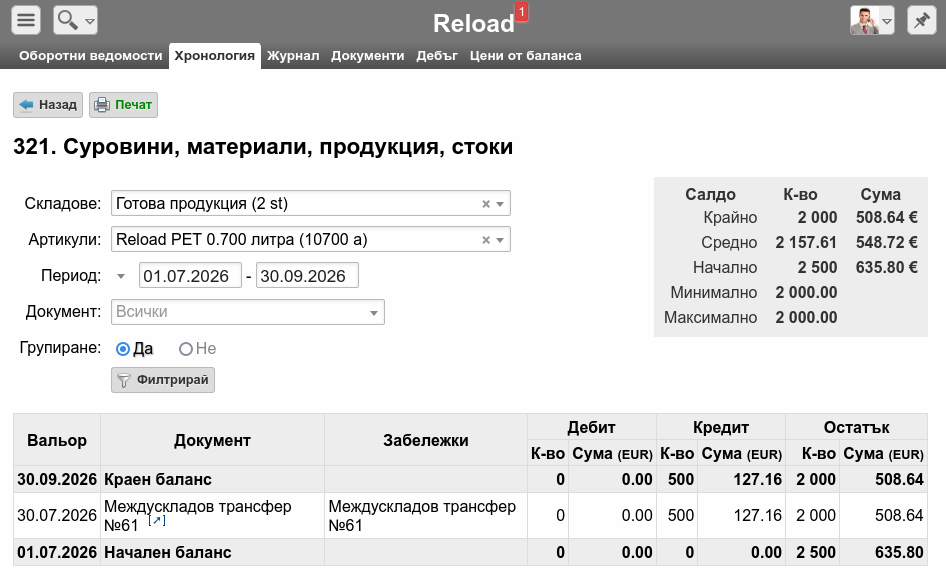This screenshot has height=579, width=946.
Task: Select the Да grouping radio button
Action: (122, 349)
